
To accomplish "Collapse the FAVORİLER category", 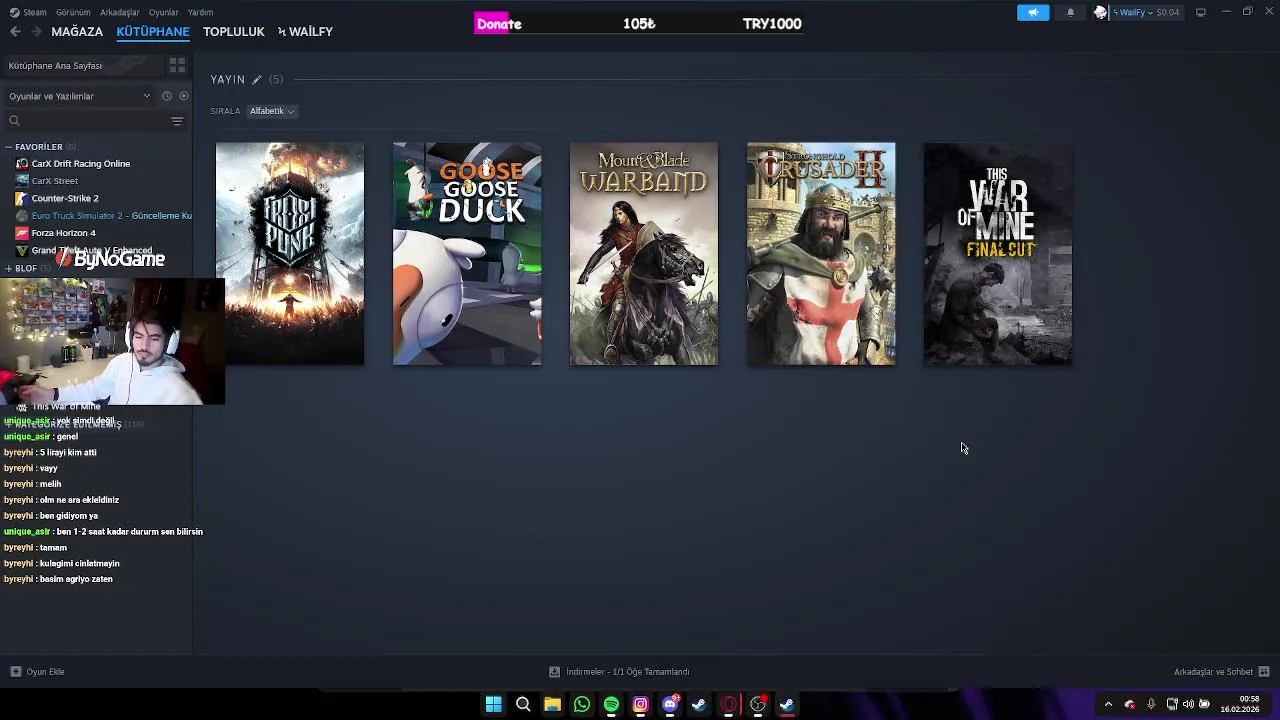I will pyautogui.click(x=8, y=147).
